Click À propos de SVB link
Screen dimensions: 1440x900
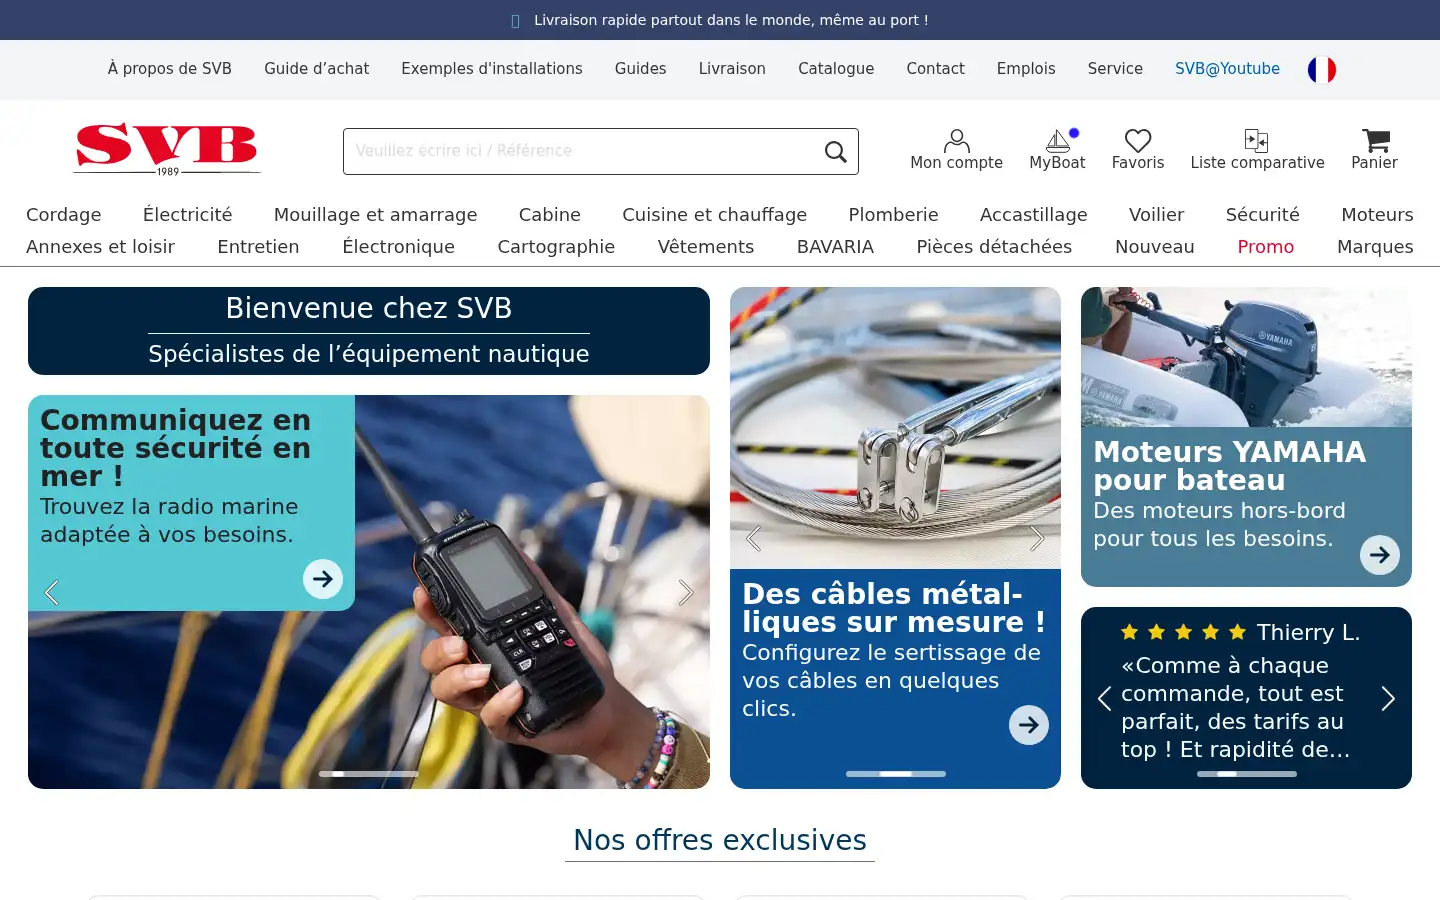(x=170, y=69)
